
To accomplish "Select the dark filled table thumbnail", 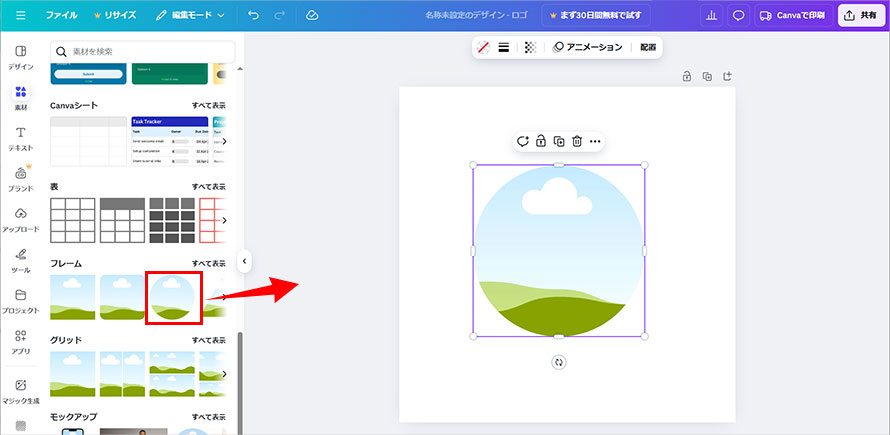I will [x=172, y=220].
